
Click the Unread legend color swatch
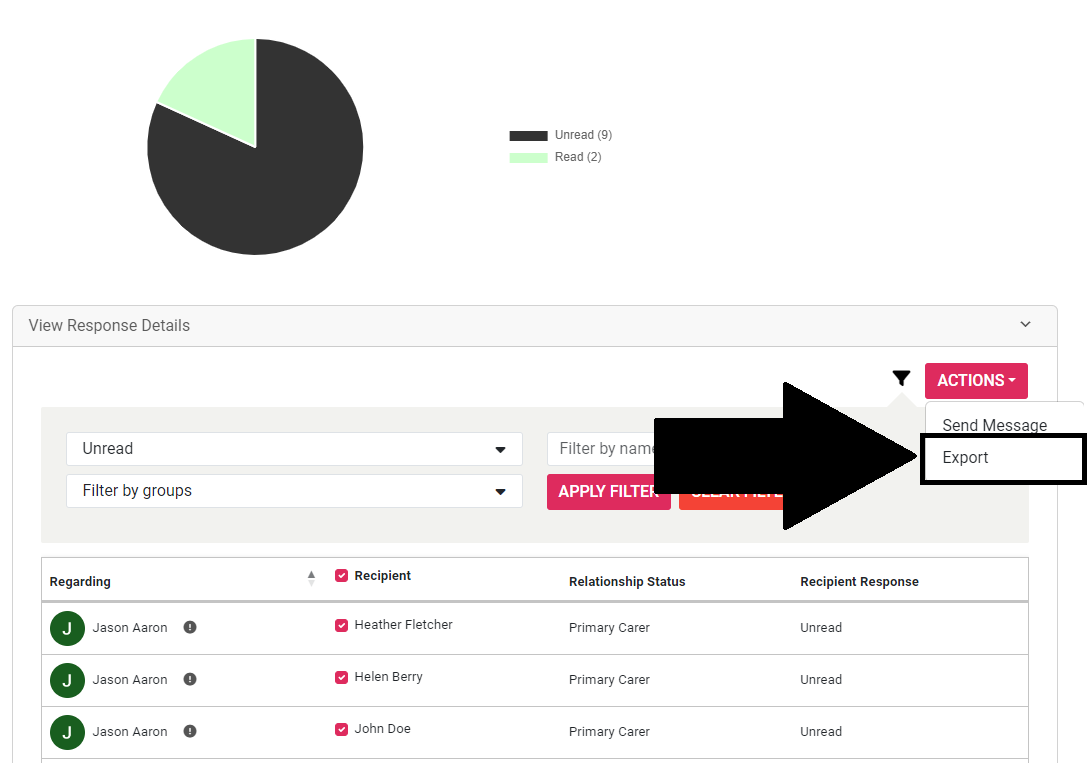[528, 136]
